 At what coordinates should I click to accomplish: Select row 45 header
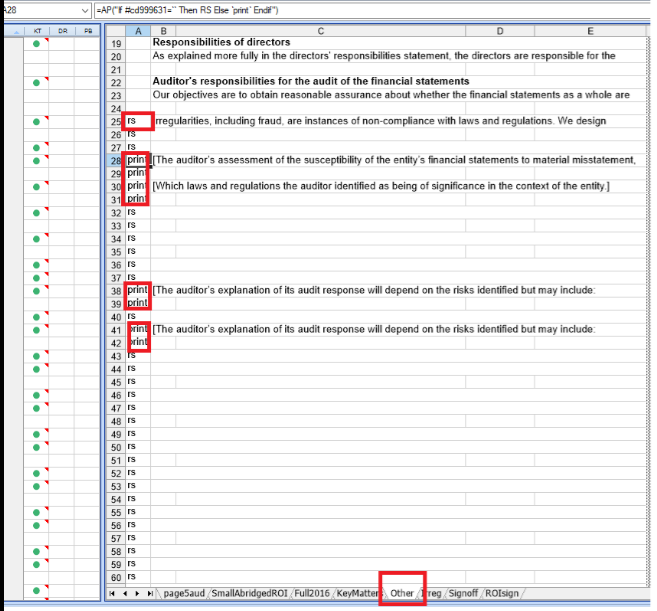[x=116, y=382]
